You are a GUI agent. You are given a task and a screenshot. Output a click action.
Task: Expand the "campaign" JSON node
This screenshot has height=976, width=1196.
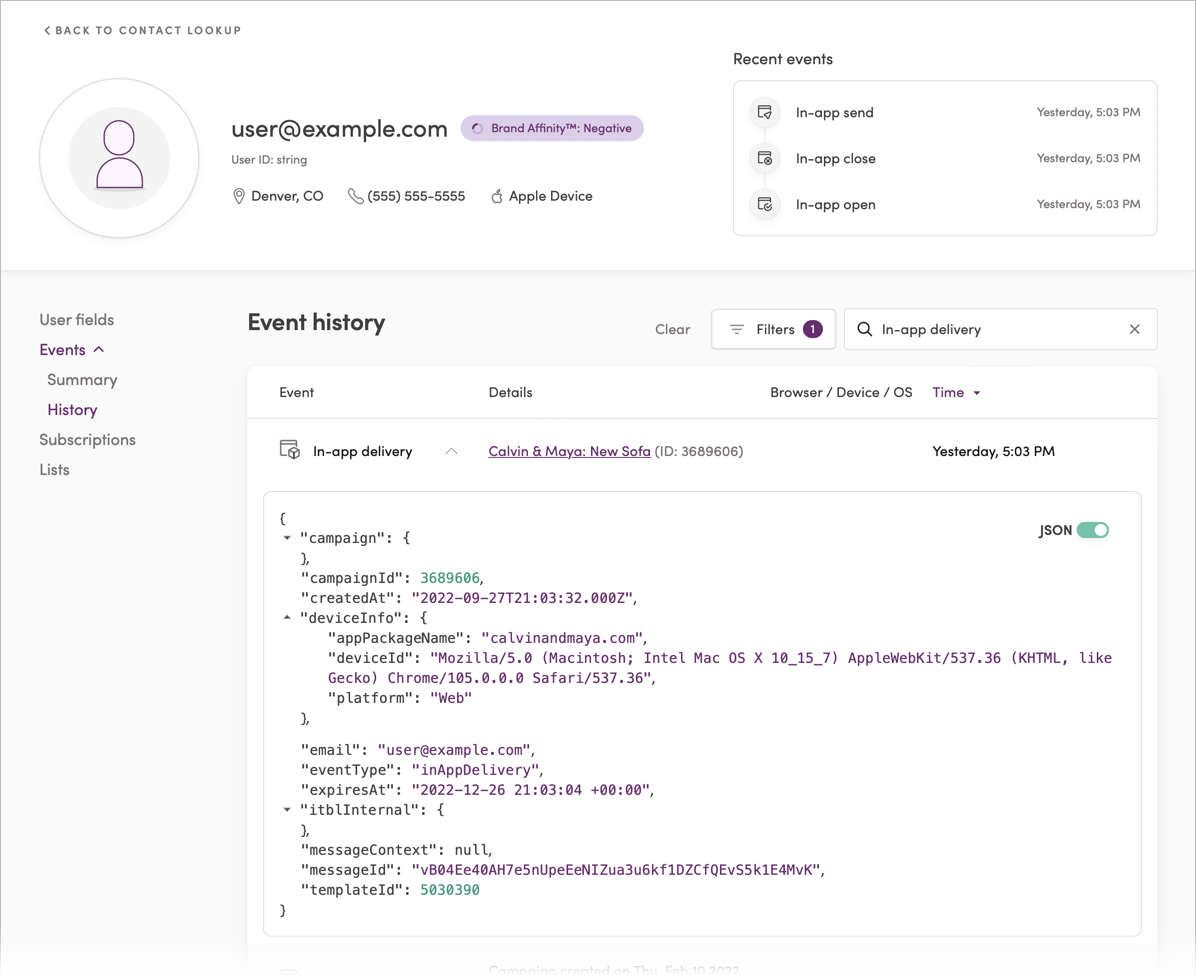tap(287, 538)
